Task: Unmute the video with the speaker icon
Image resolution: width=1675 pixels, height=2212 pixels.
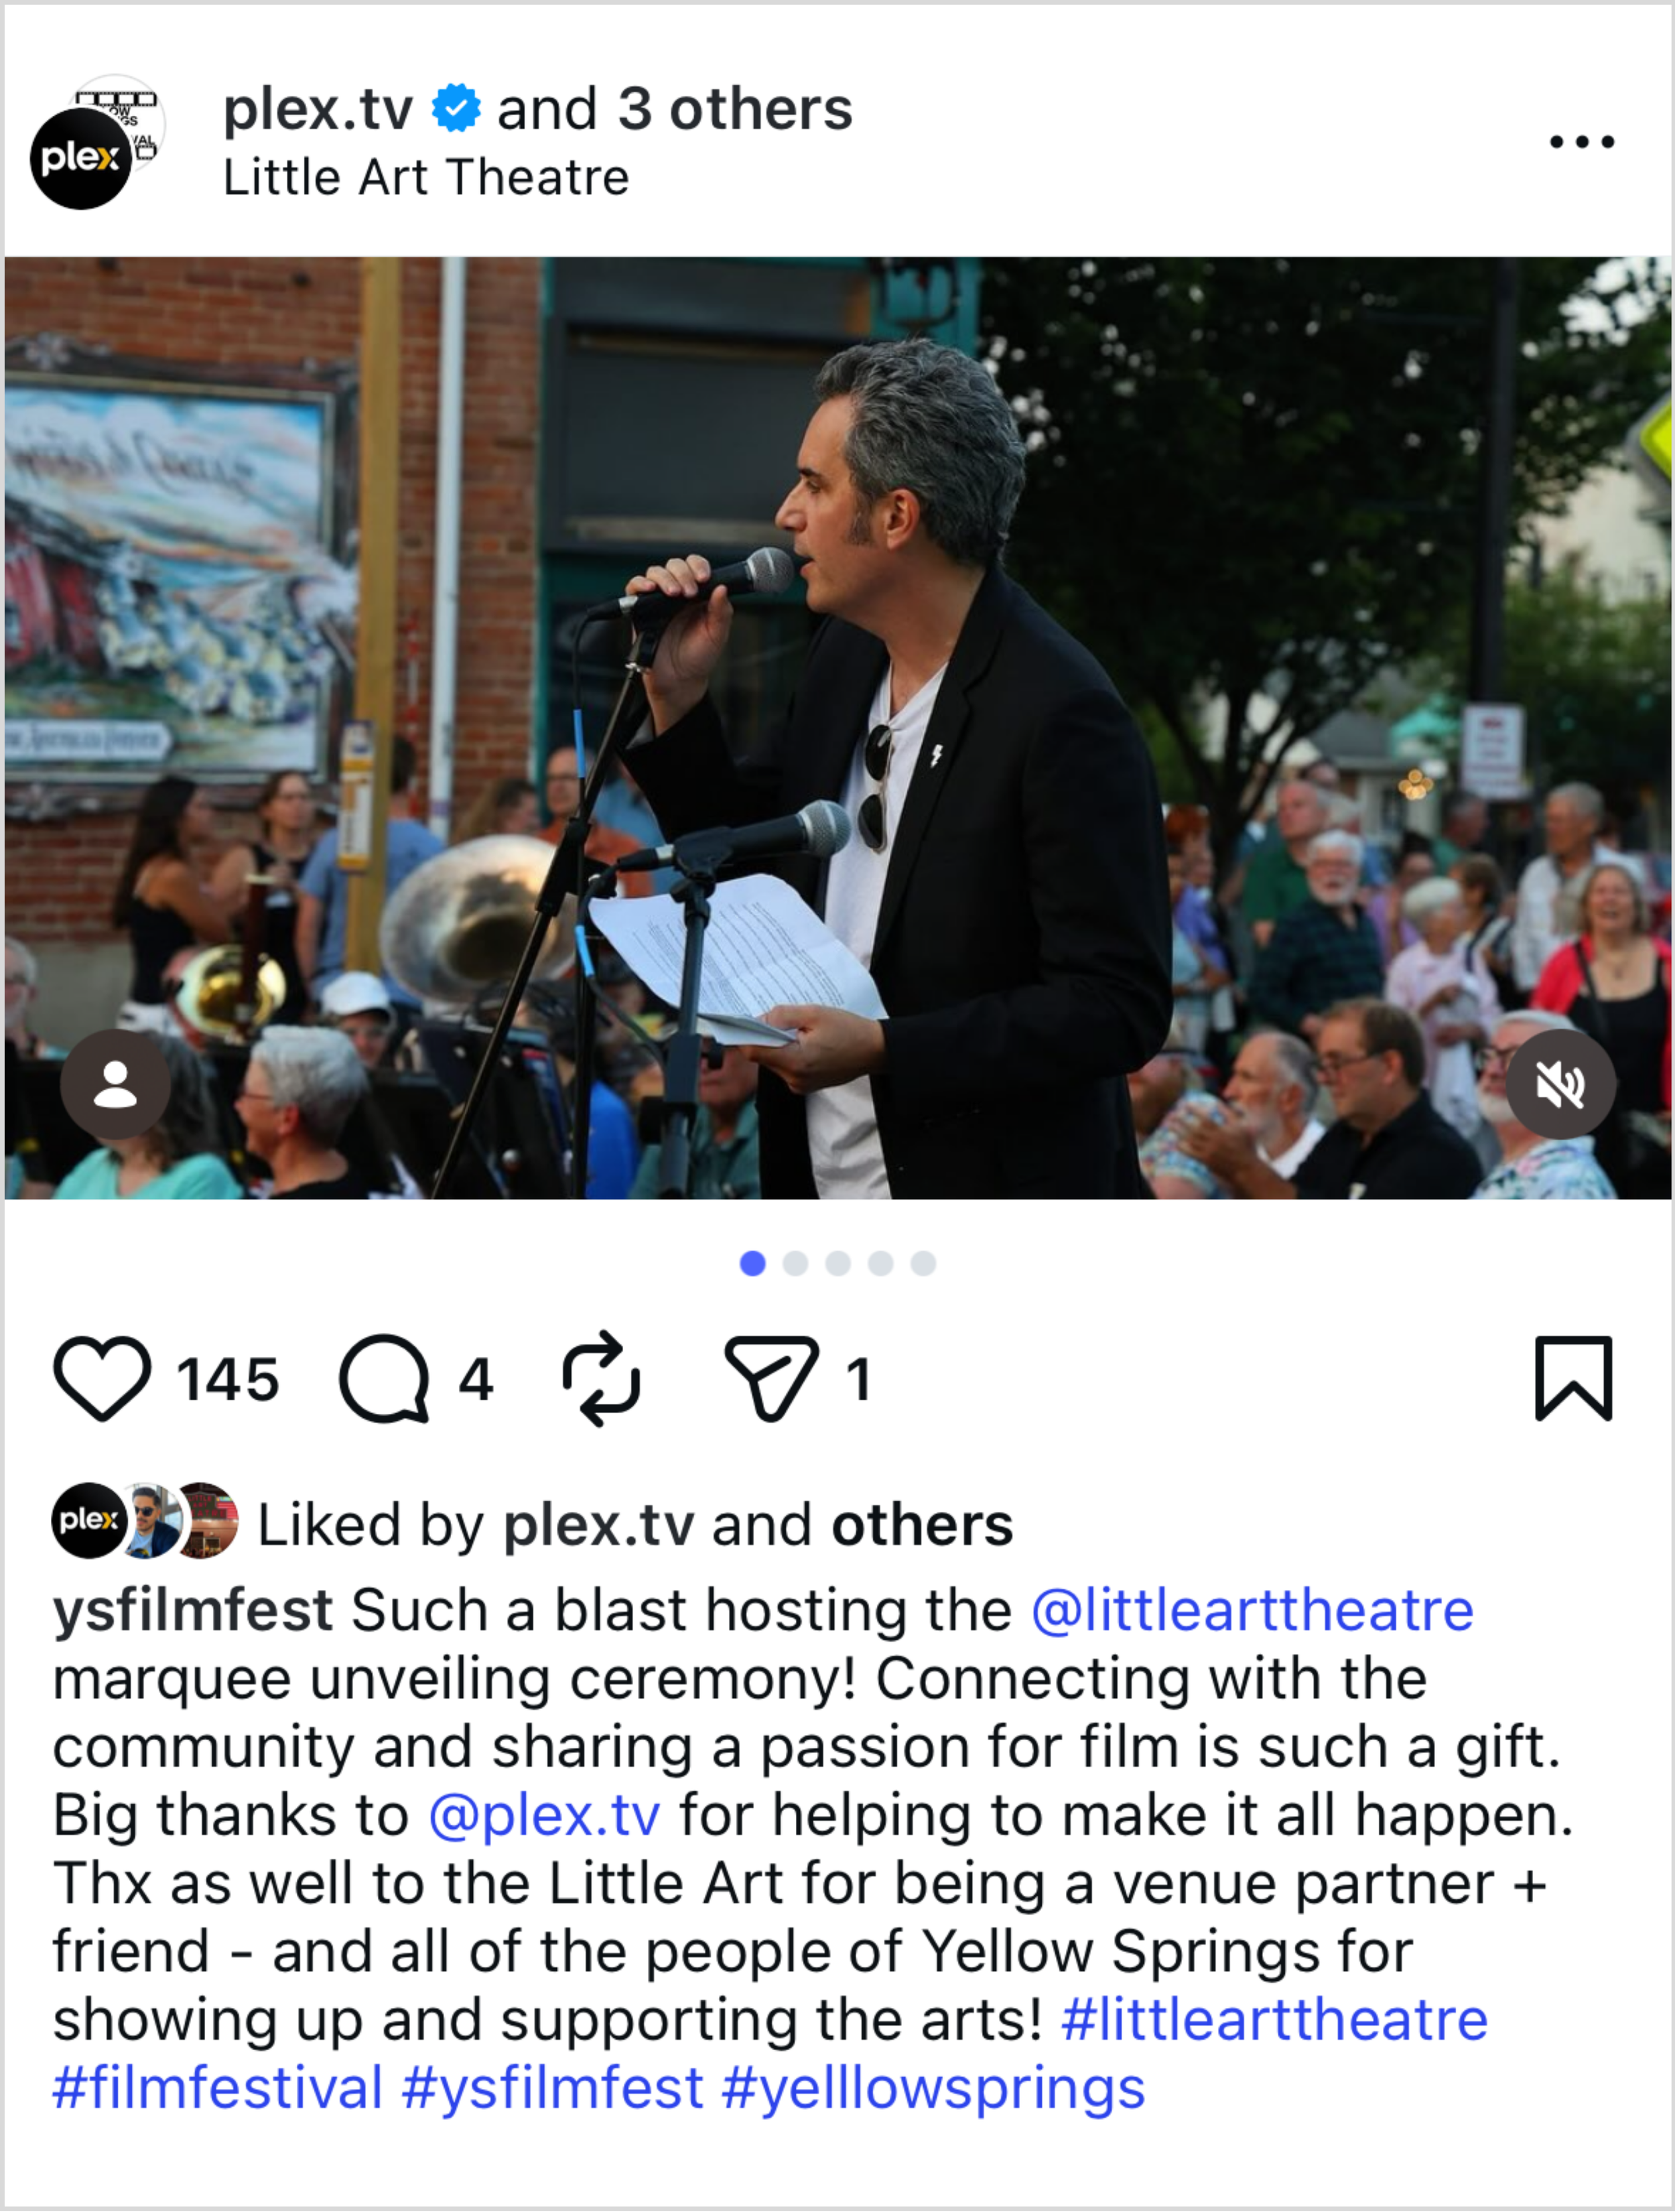Action: coord(1560,1085)
